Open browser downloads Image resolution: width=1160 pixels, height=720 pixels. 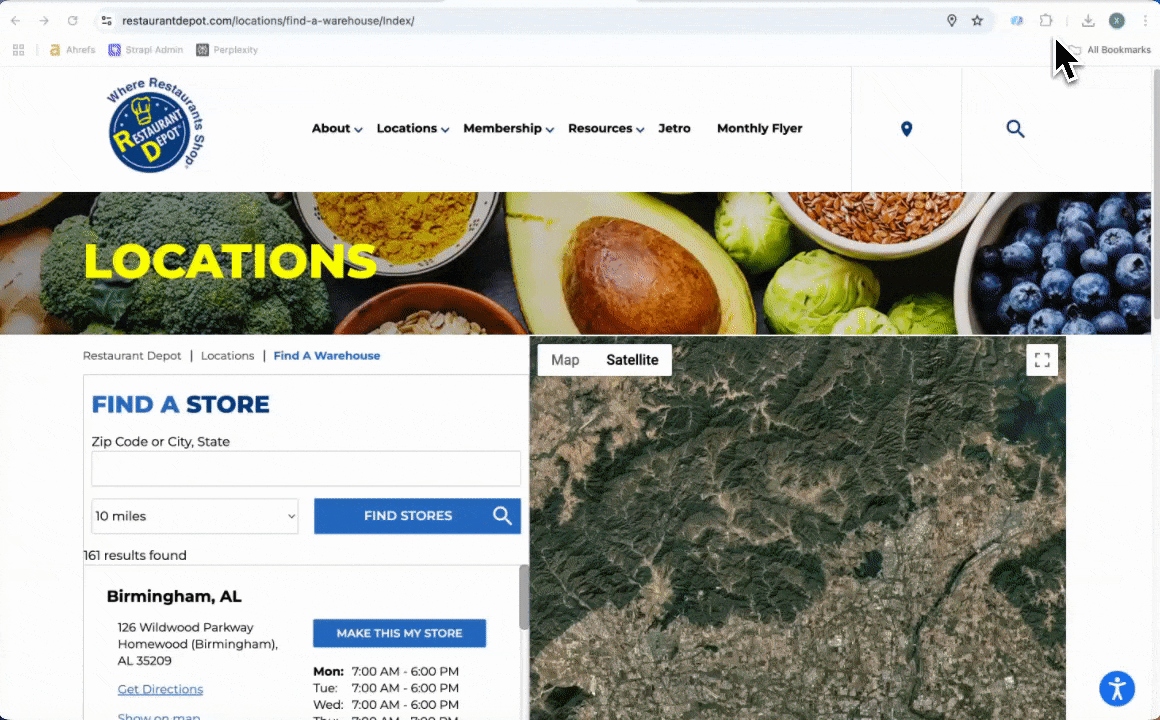(1088, 21)
